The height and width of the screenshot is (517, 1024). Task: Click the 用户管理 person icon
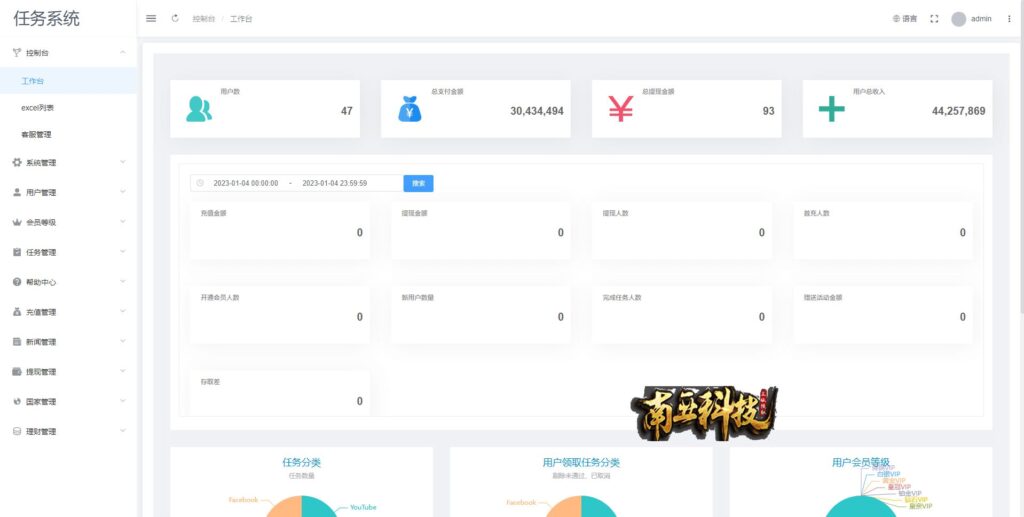17,193
